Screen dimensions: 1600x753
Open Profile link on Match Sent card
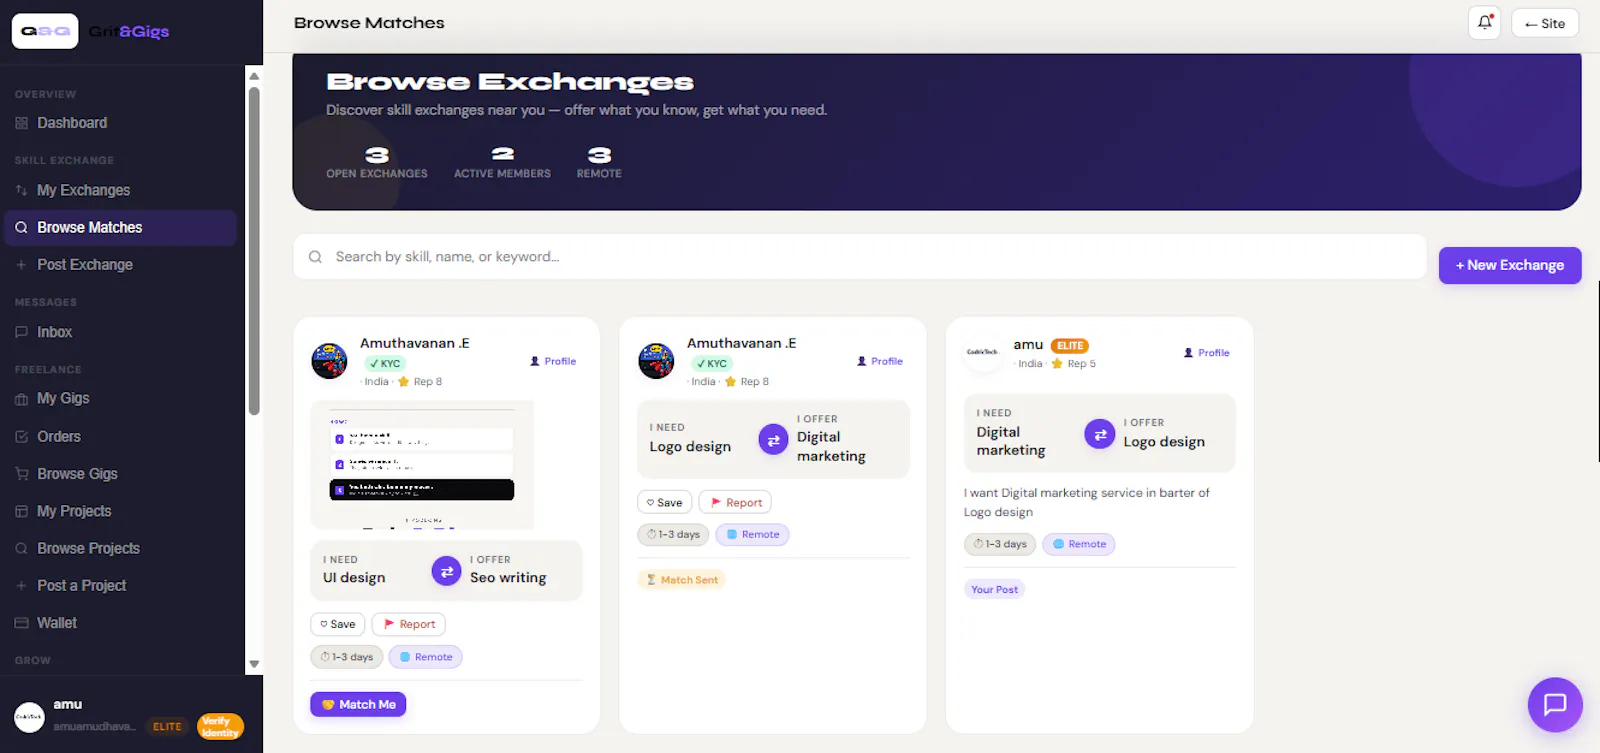(880, 361)
